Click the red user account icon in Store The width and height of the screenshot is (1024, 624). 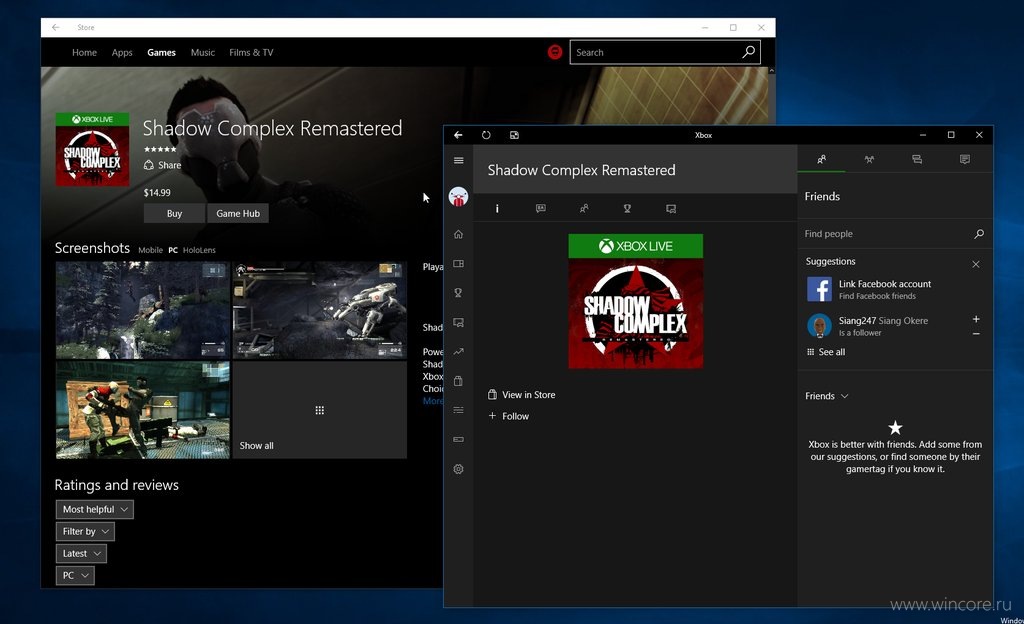click(554, 52)
